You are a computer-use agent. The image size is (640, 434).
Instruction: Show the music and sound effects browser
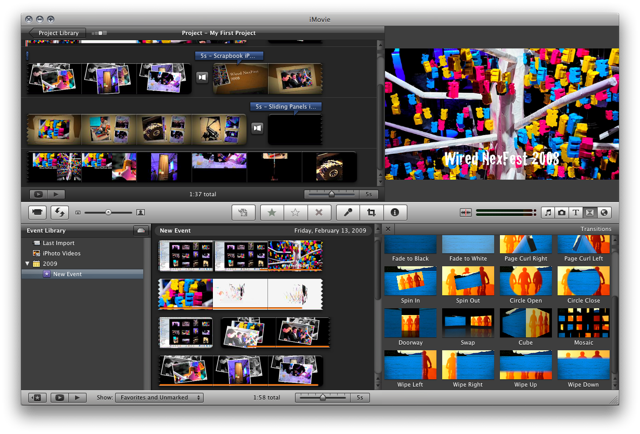pyautogui.click(x=548, y=212)
